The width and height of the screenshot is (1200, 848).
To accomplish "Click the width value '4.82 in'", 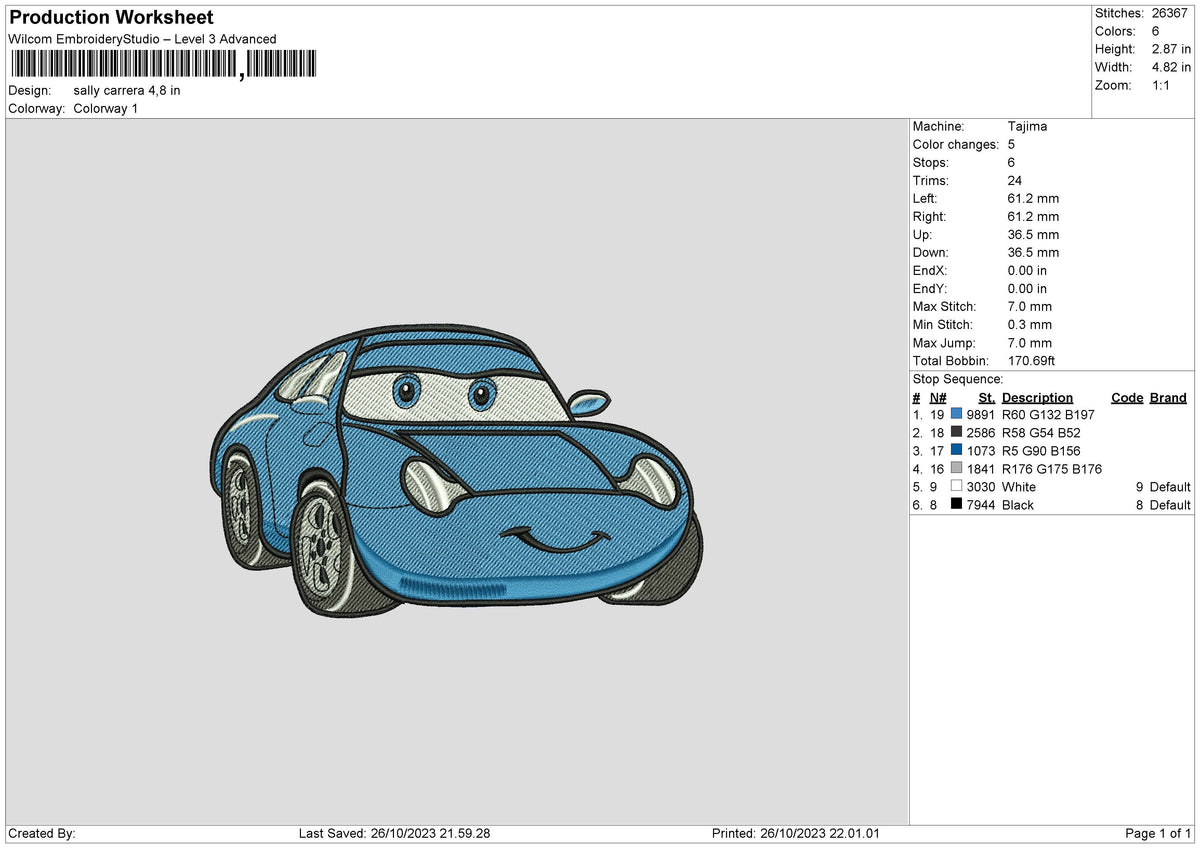I will click(1171, 67).
